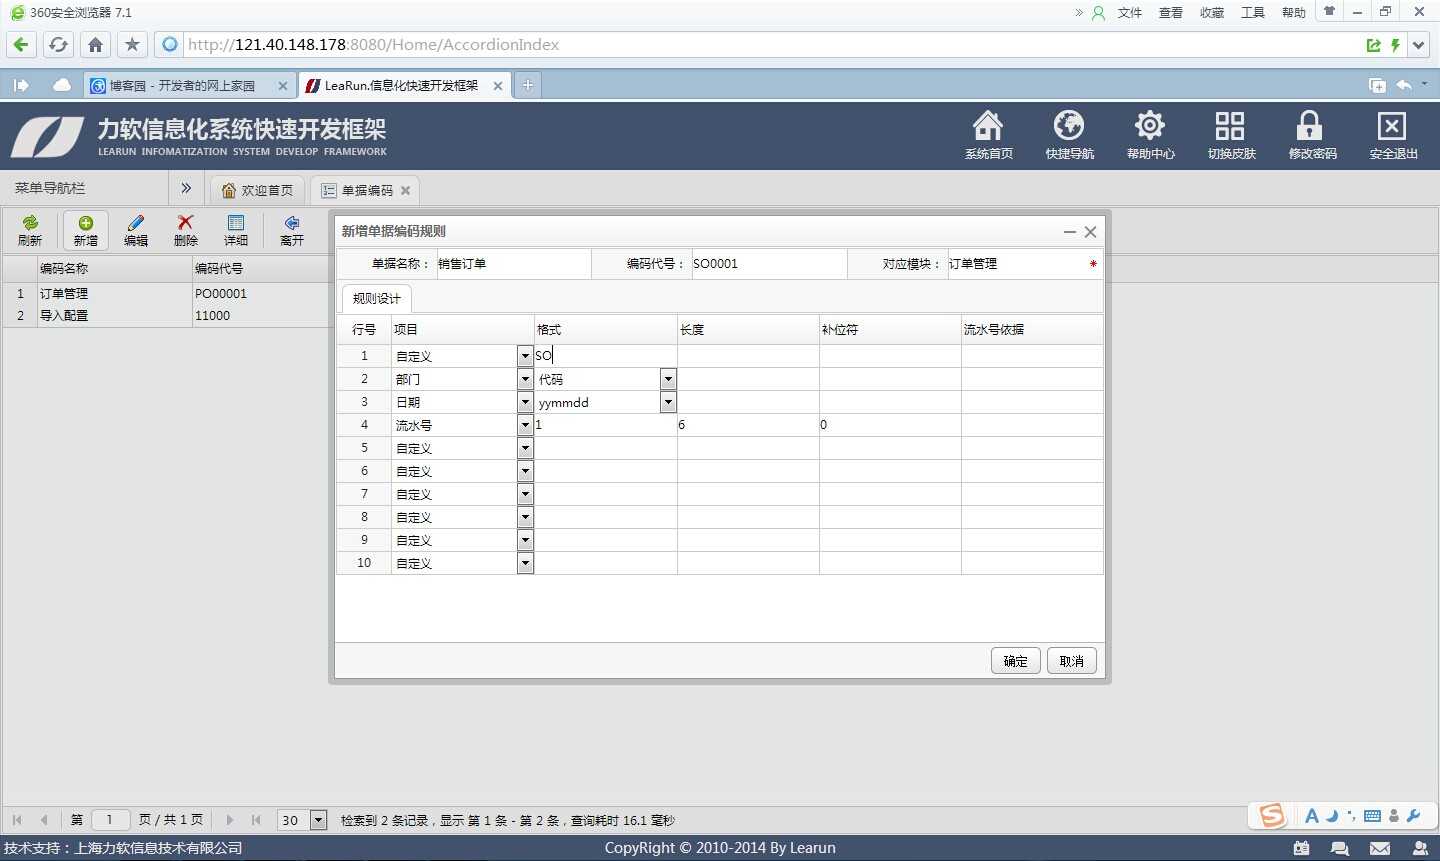Open 快捷导航 quick navigation icon
1440x861 pixels.
click(x=1069, y=133)
